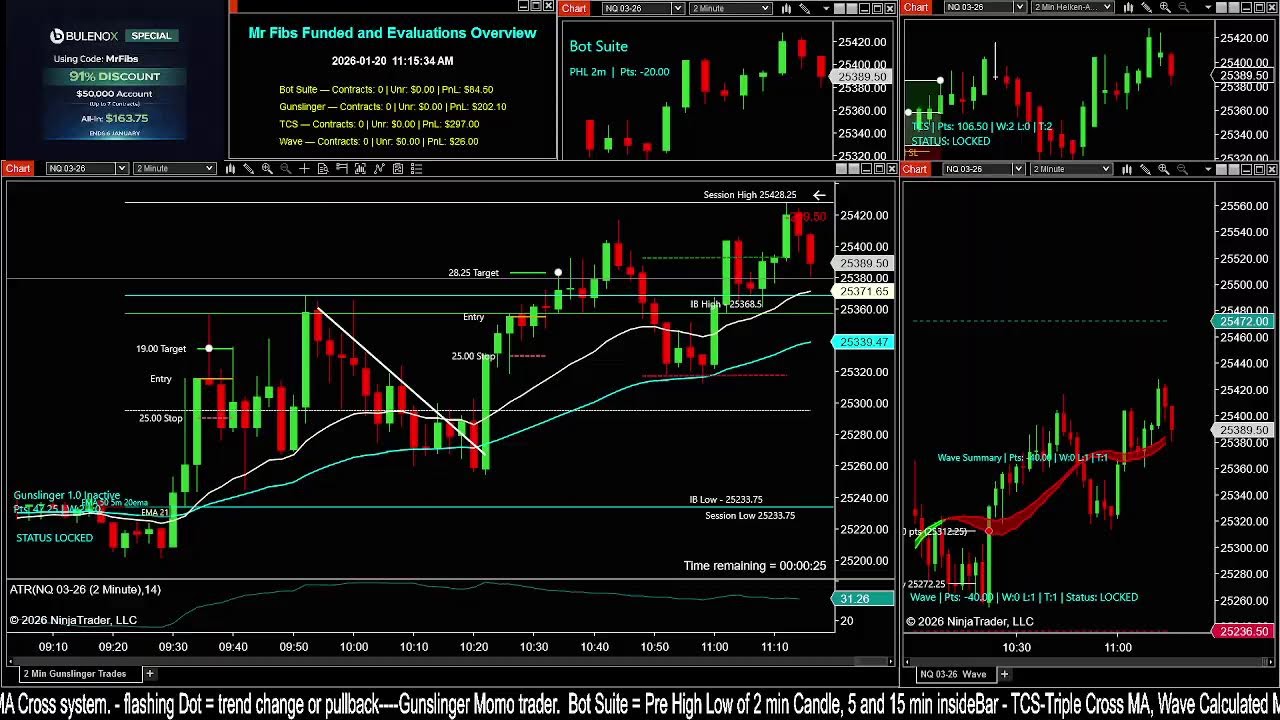1280x720 pixels.
Task: Zoom in on the Wave chart
Action: point(1163,168)
